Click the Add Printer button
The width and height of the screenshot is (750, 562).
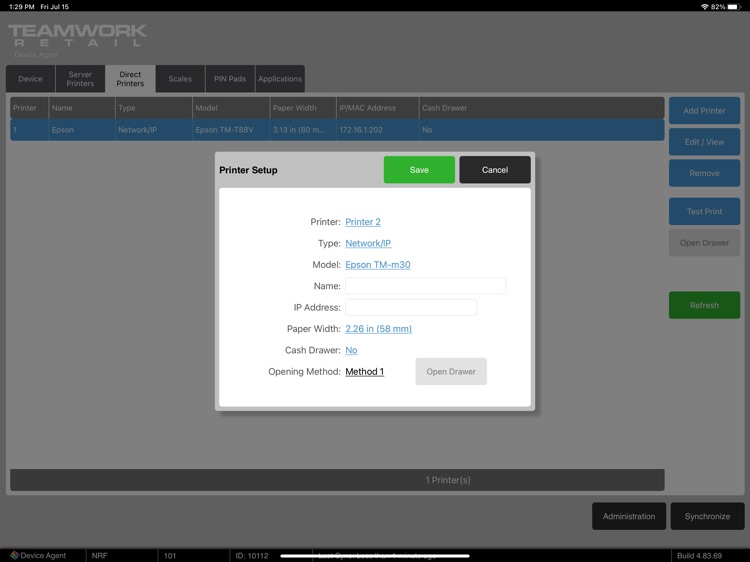tap(705, 110)
